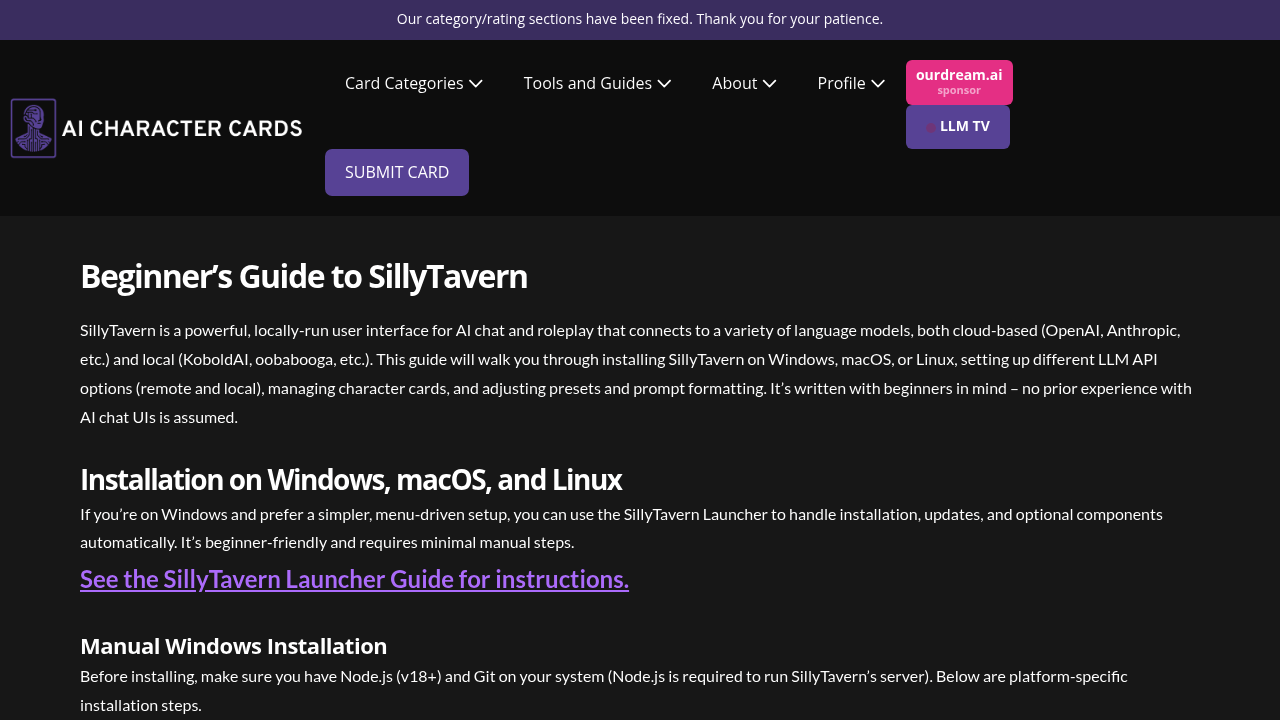Image resolution: width=1280 pixels, height=720 pixels.
Task: Open the SillyTavern Launcher Guide link
Action: point(354,578)
